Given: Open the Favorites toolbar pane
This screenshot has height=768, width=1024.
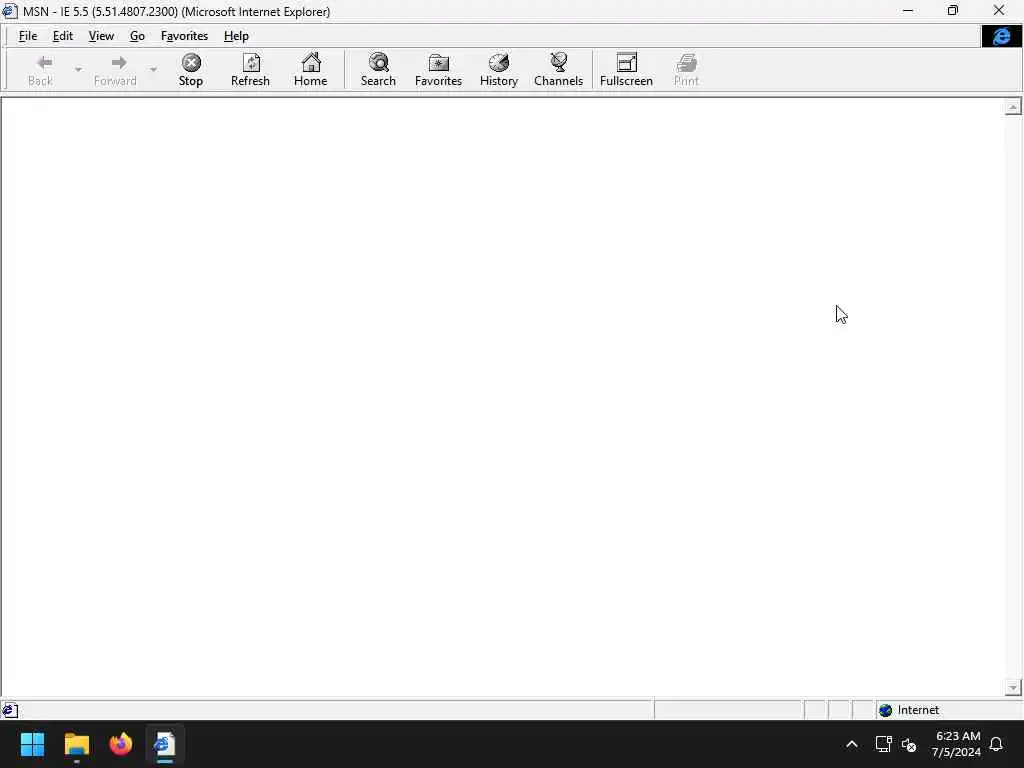Looking at the screenshot, I should click(x=438, y=70).
